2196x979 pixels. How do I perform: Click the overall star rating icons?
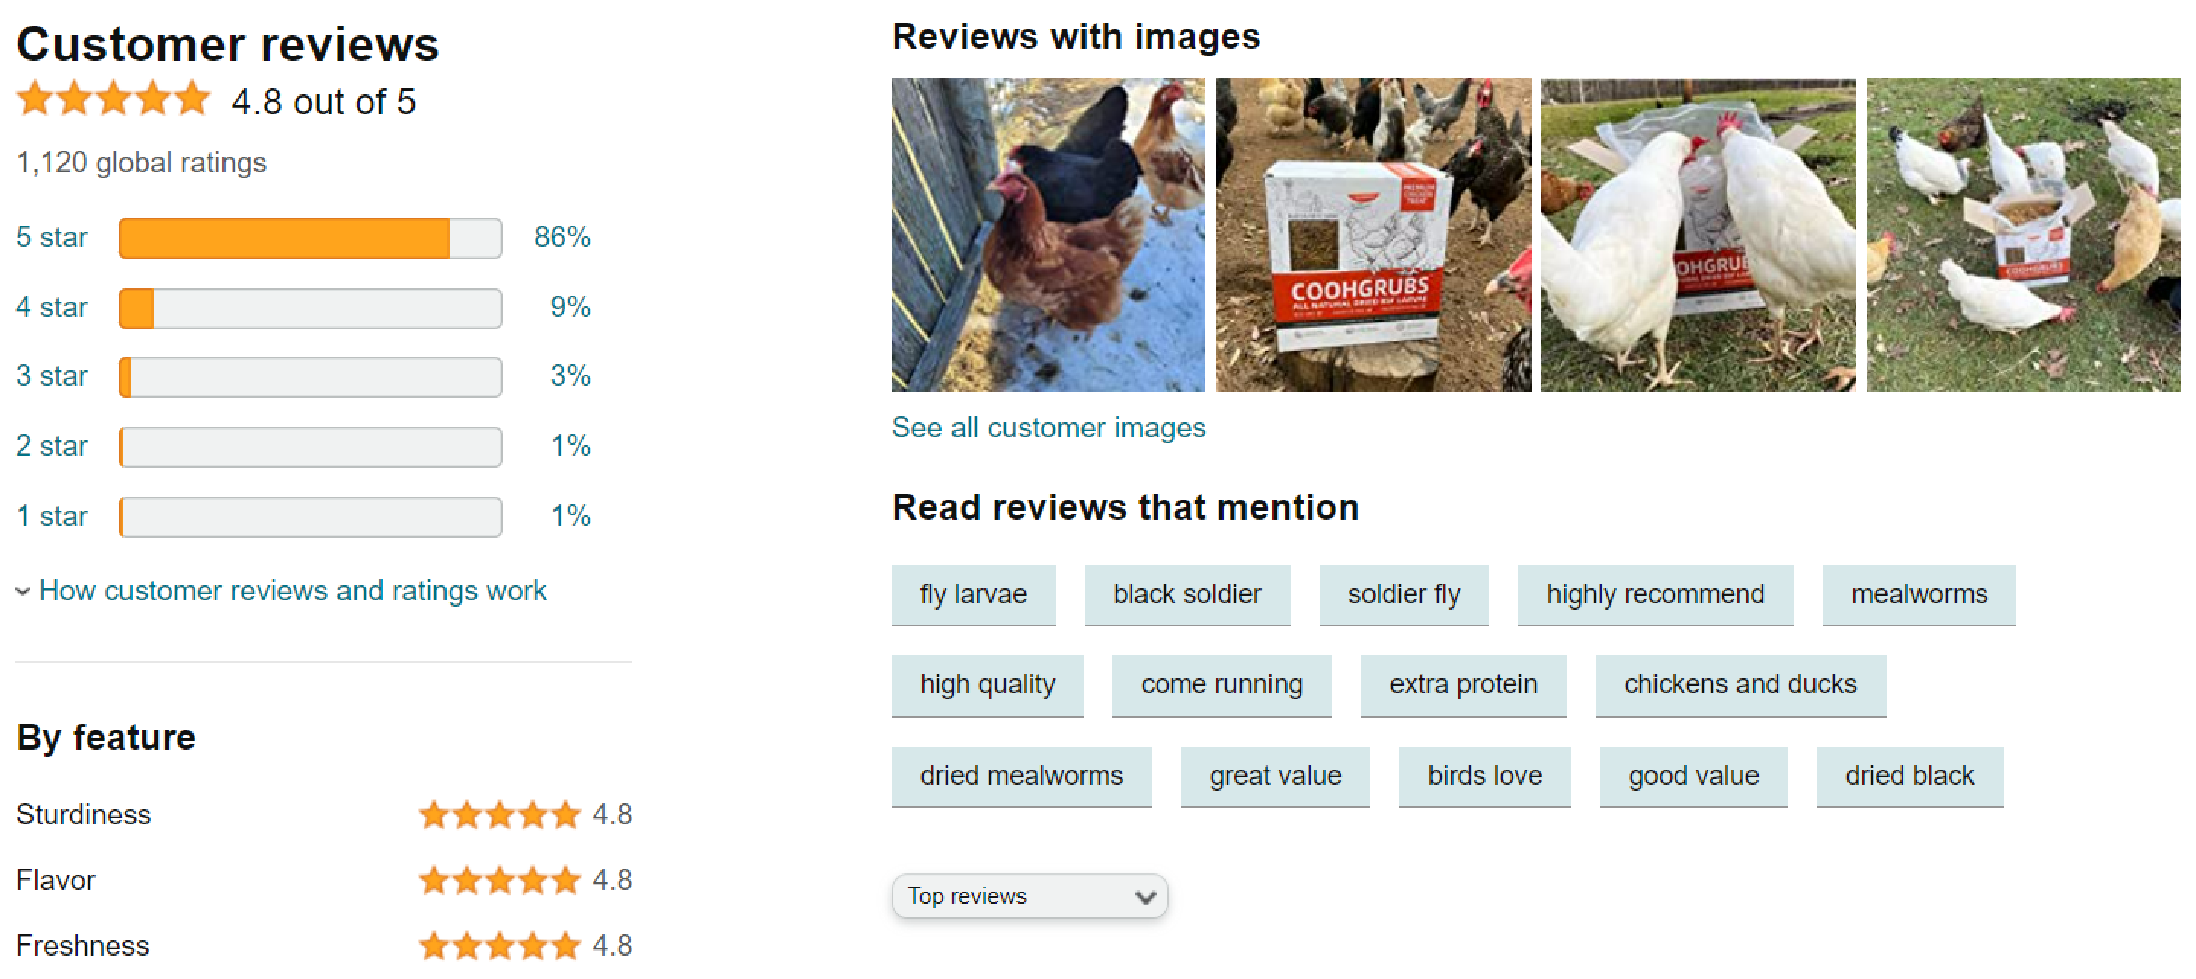pyautogui.click(x=114, y=100)
